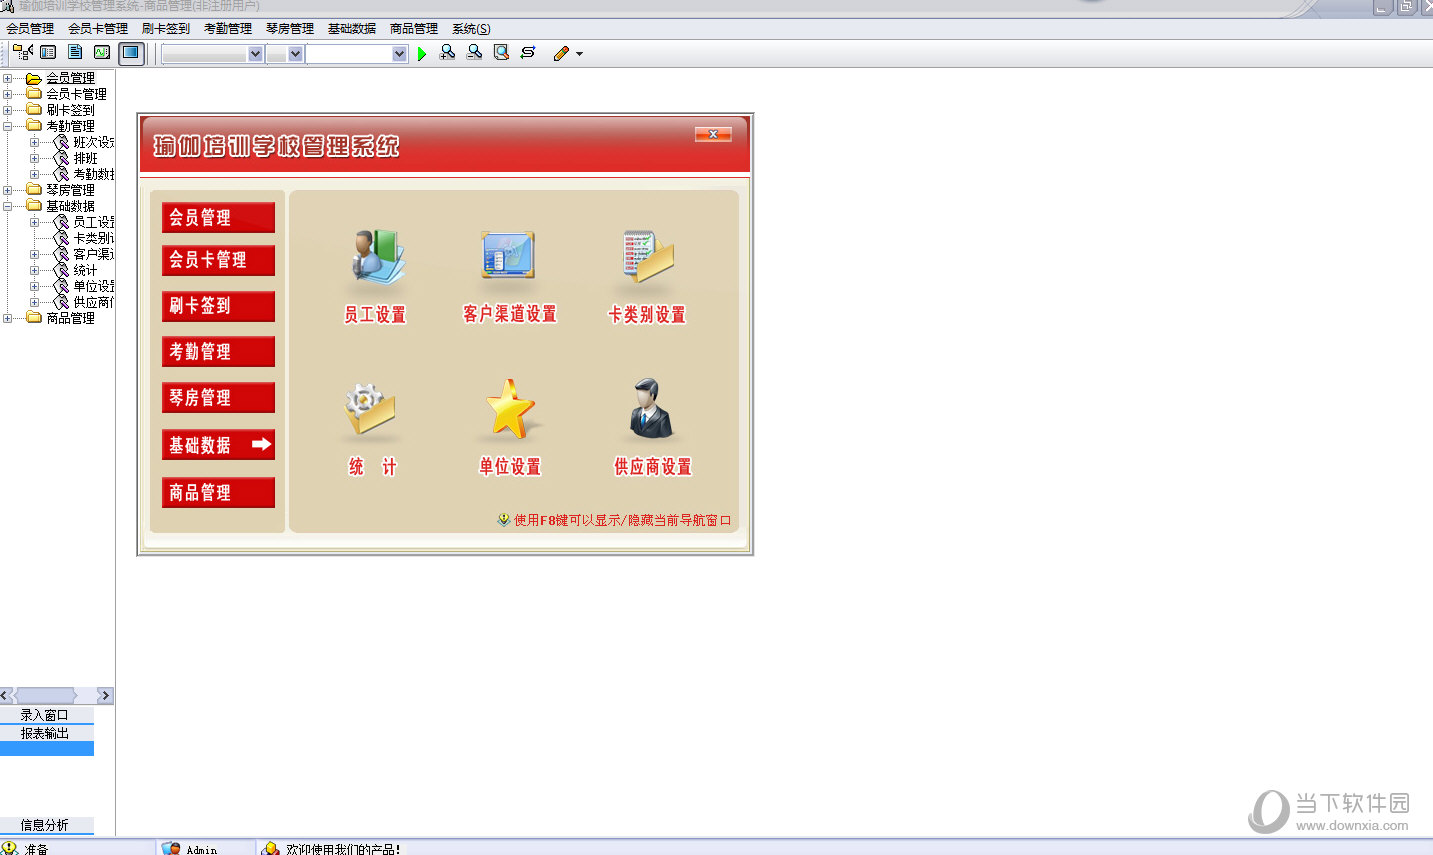Open the 商品管理 menu in the menu bar

pos(414,29)
